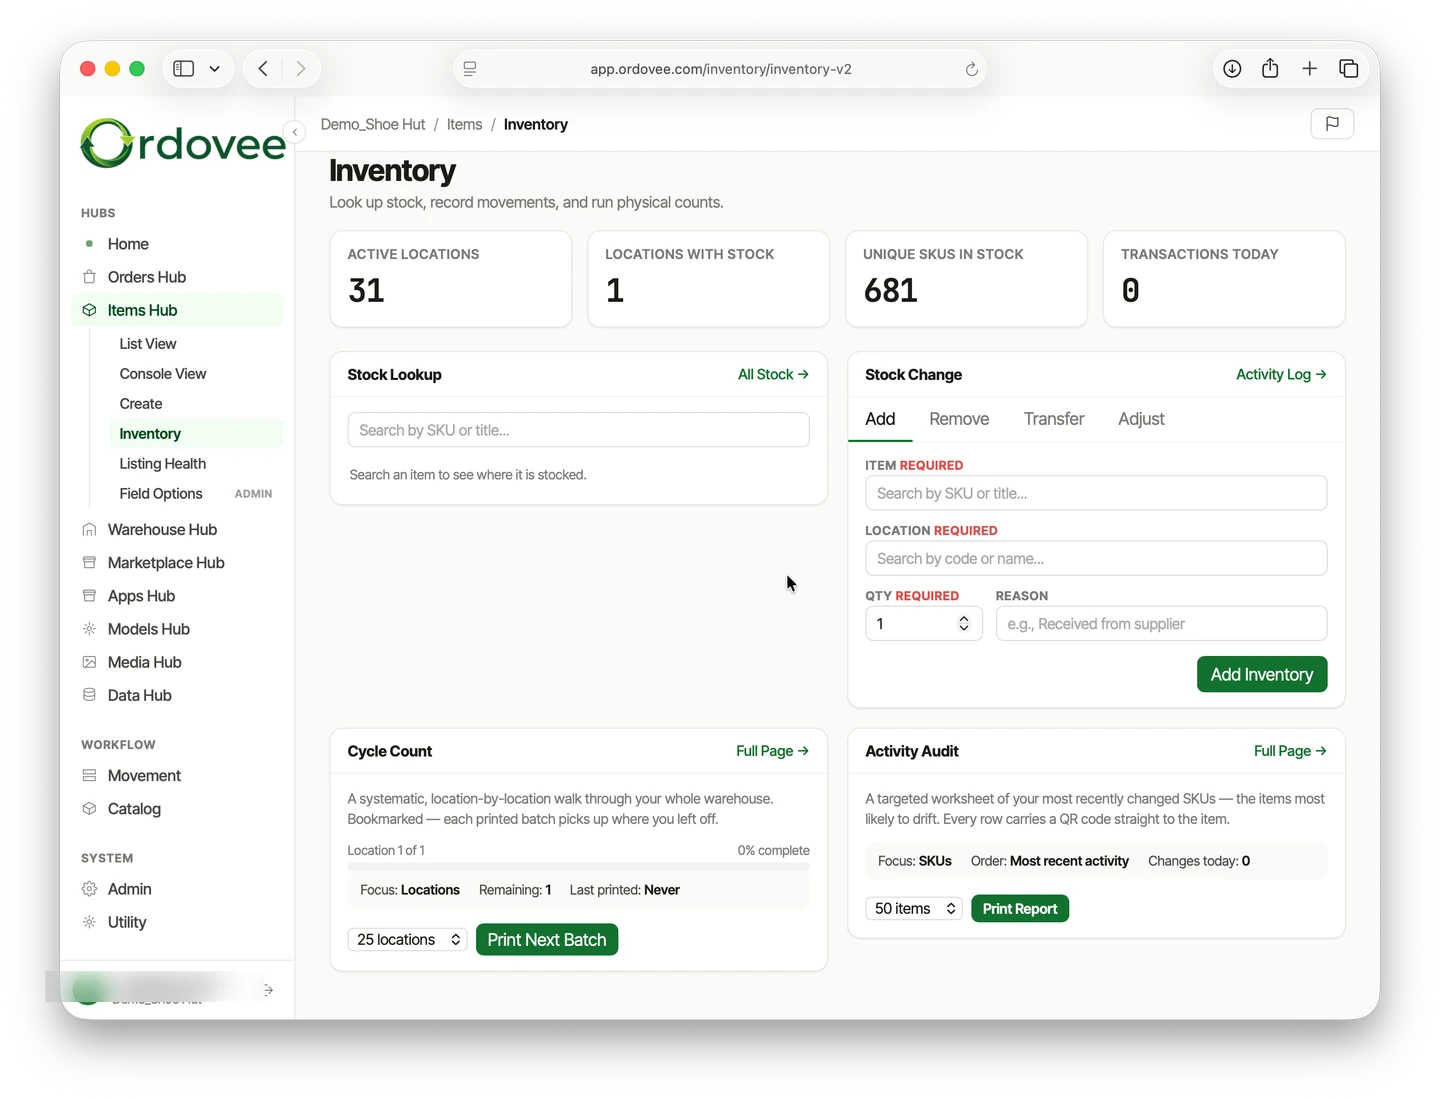Open Activity Audit Full Page link

[1290, 751]
